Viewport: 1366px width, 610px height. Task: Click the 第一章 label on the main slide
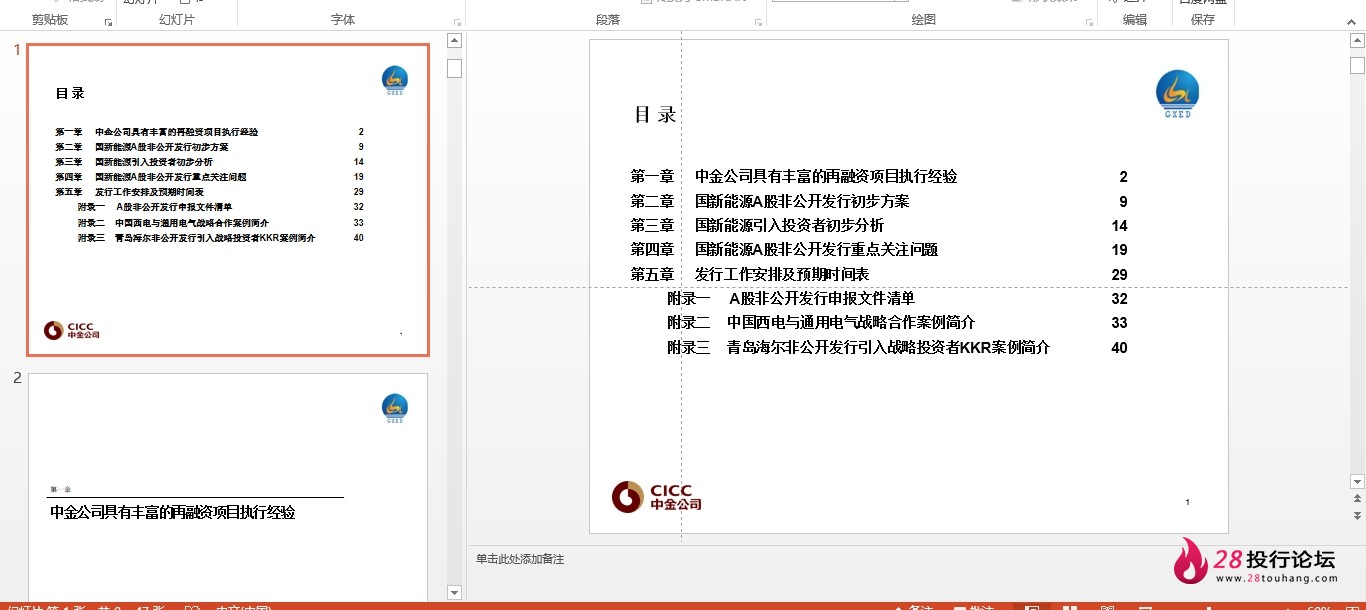pos(652,177)
